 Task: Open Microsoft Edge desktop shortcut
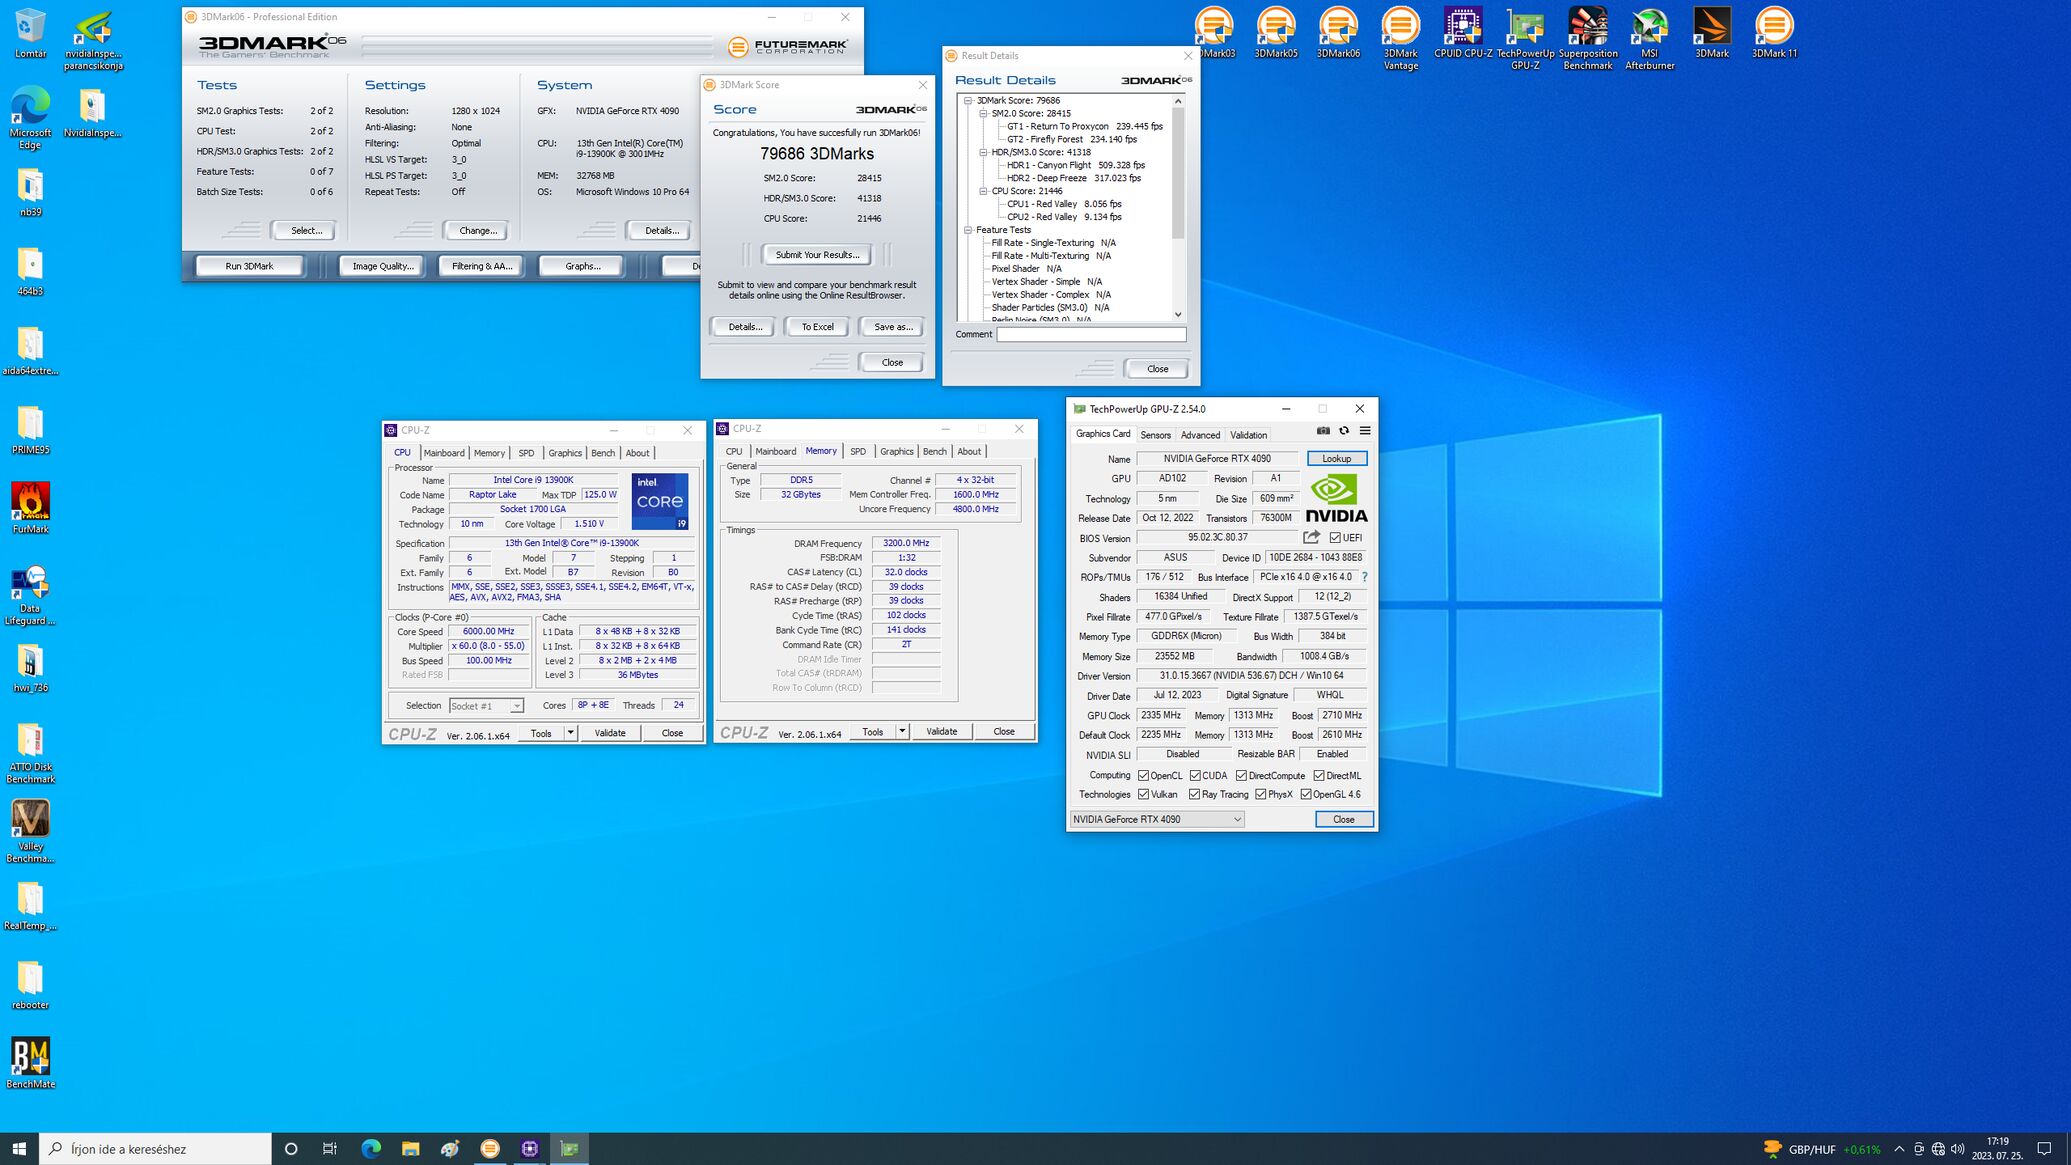pyautogui.click(x=30, y=117)
